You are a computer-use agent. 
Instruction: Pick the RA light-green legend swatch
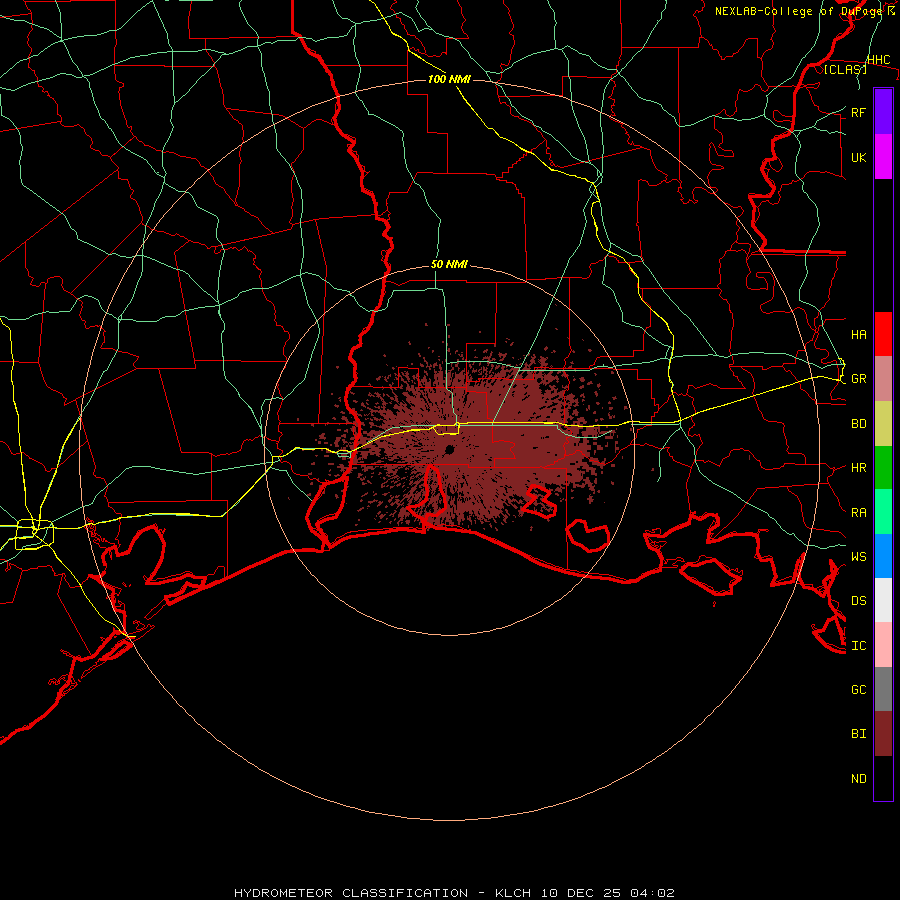coord(883,512)
